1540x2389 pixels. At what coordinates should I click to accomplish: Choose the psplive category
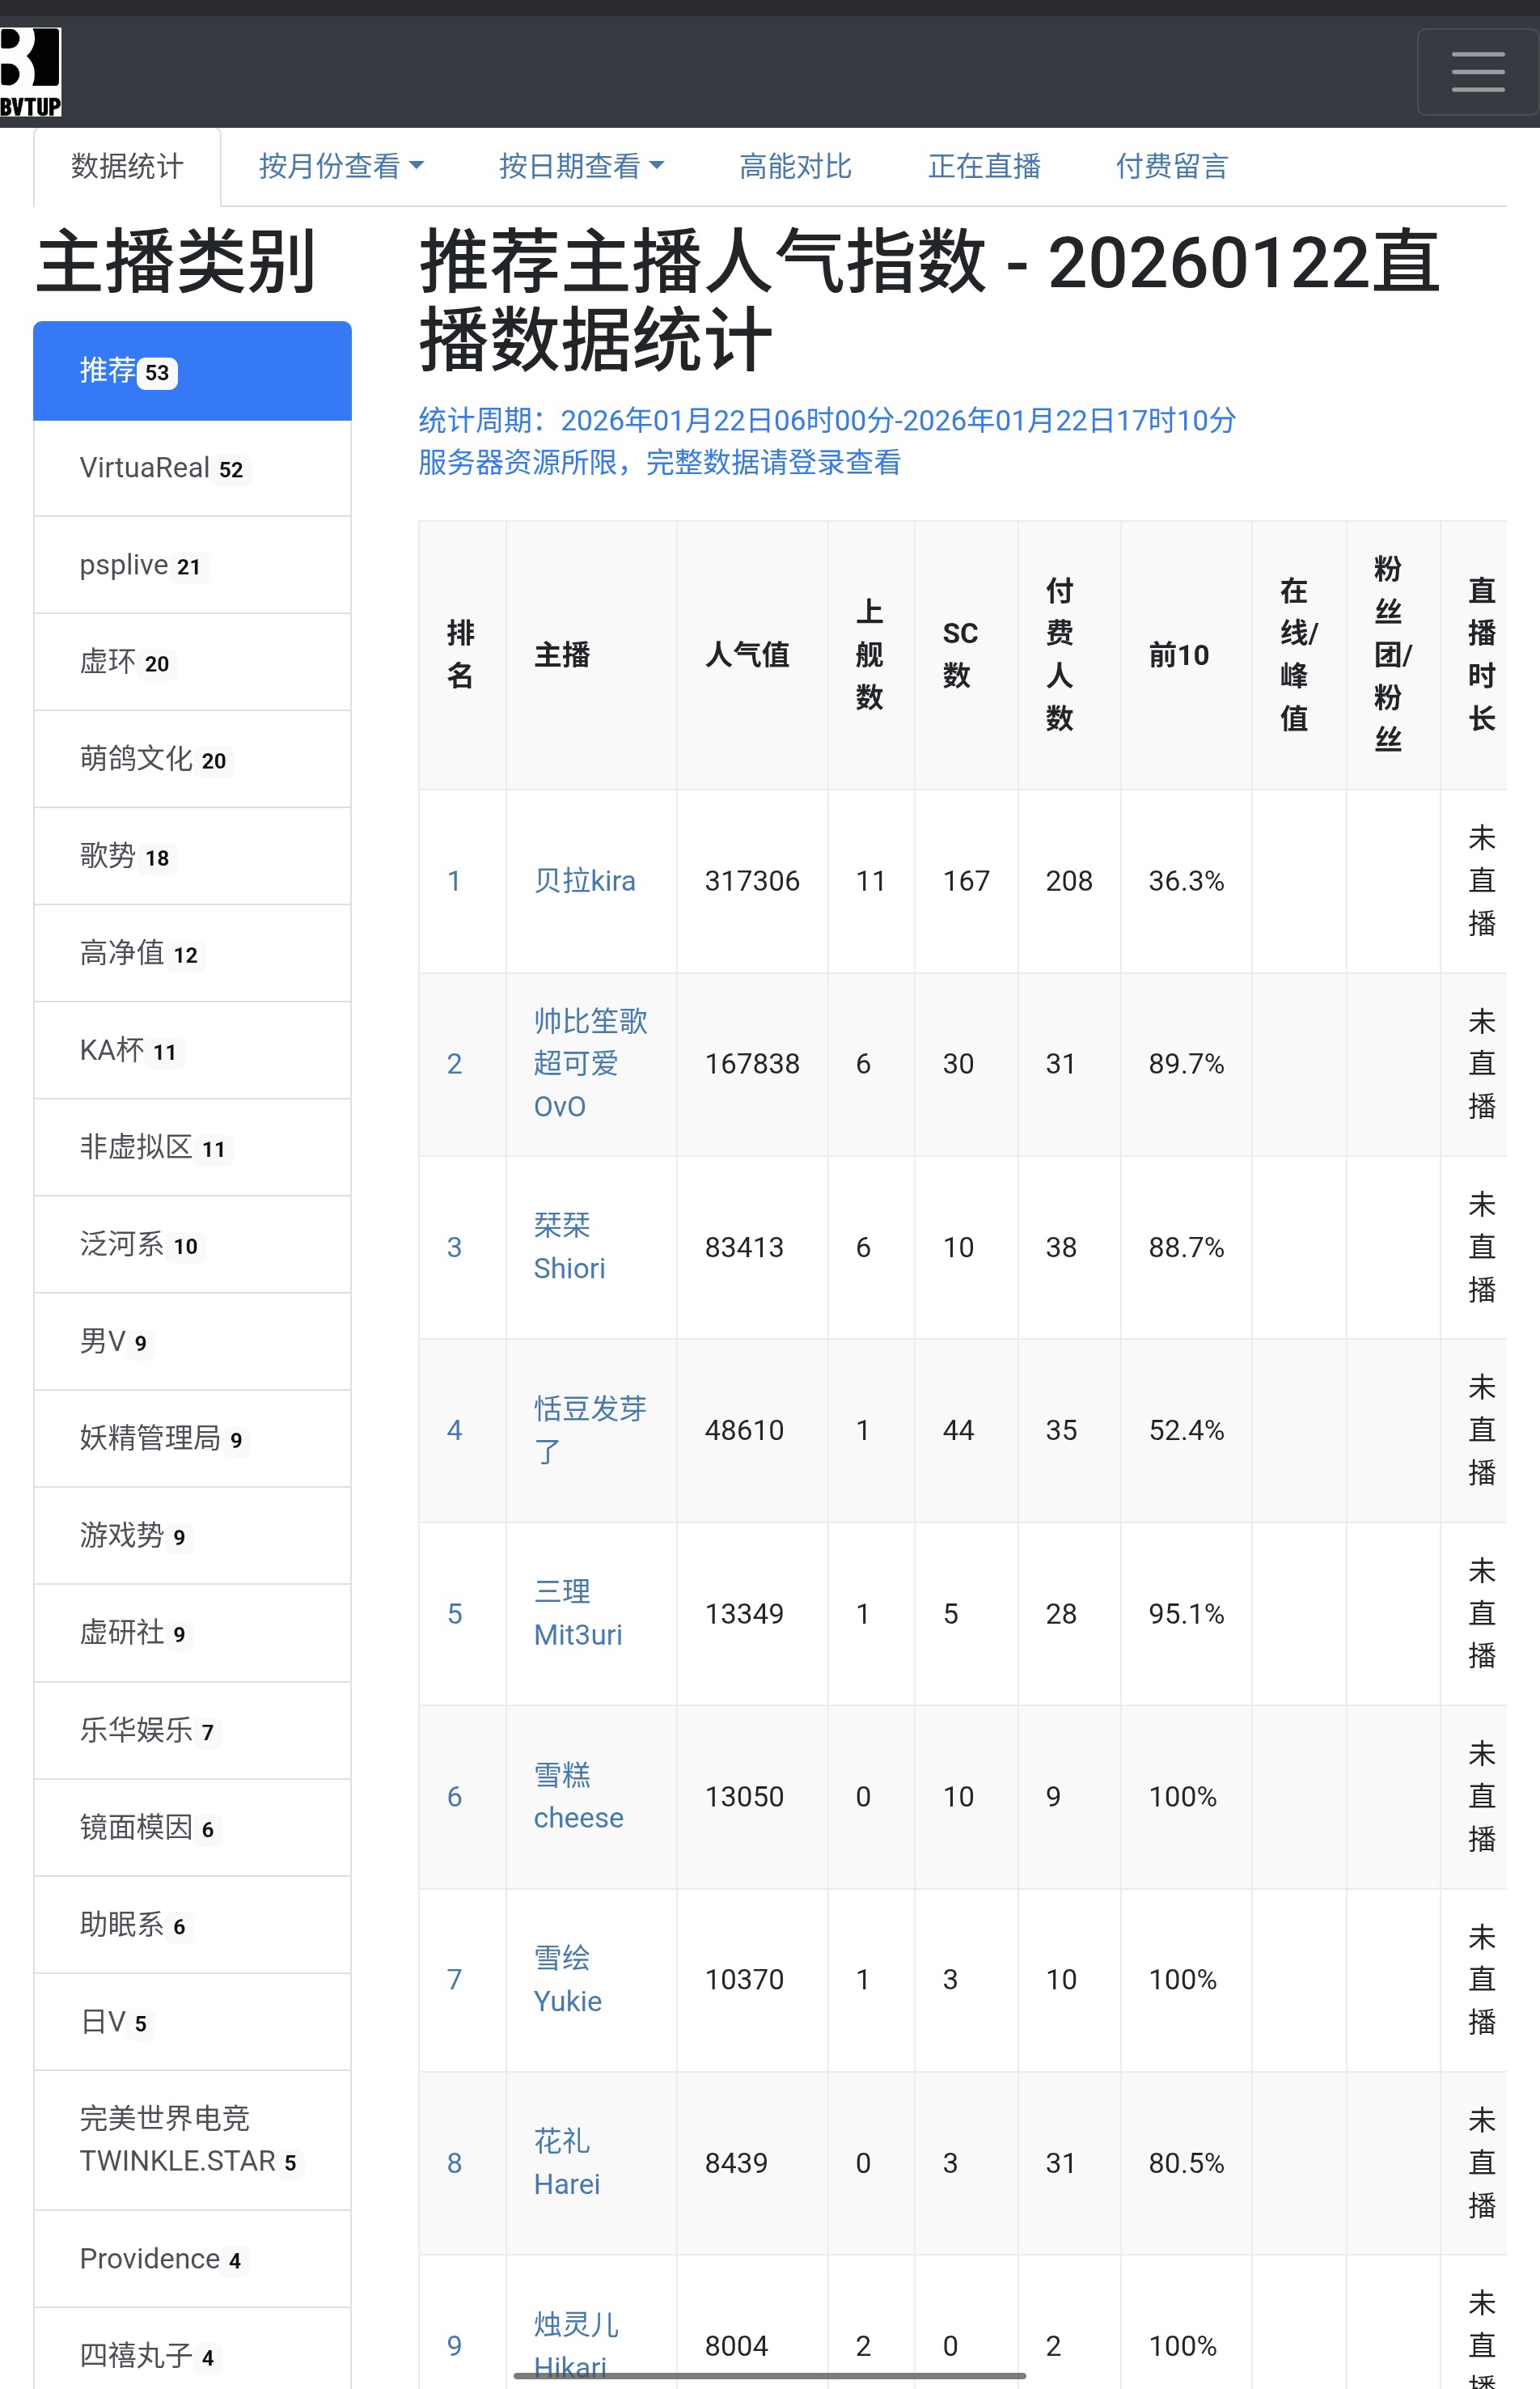(x=192, y=565)
